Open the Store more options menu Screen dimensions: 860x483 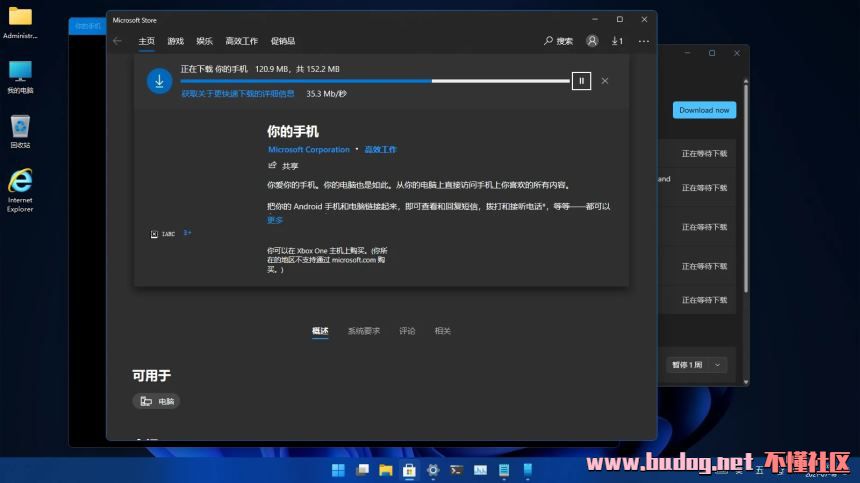[x=644, y=41]
